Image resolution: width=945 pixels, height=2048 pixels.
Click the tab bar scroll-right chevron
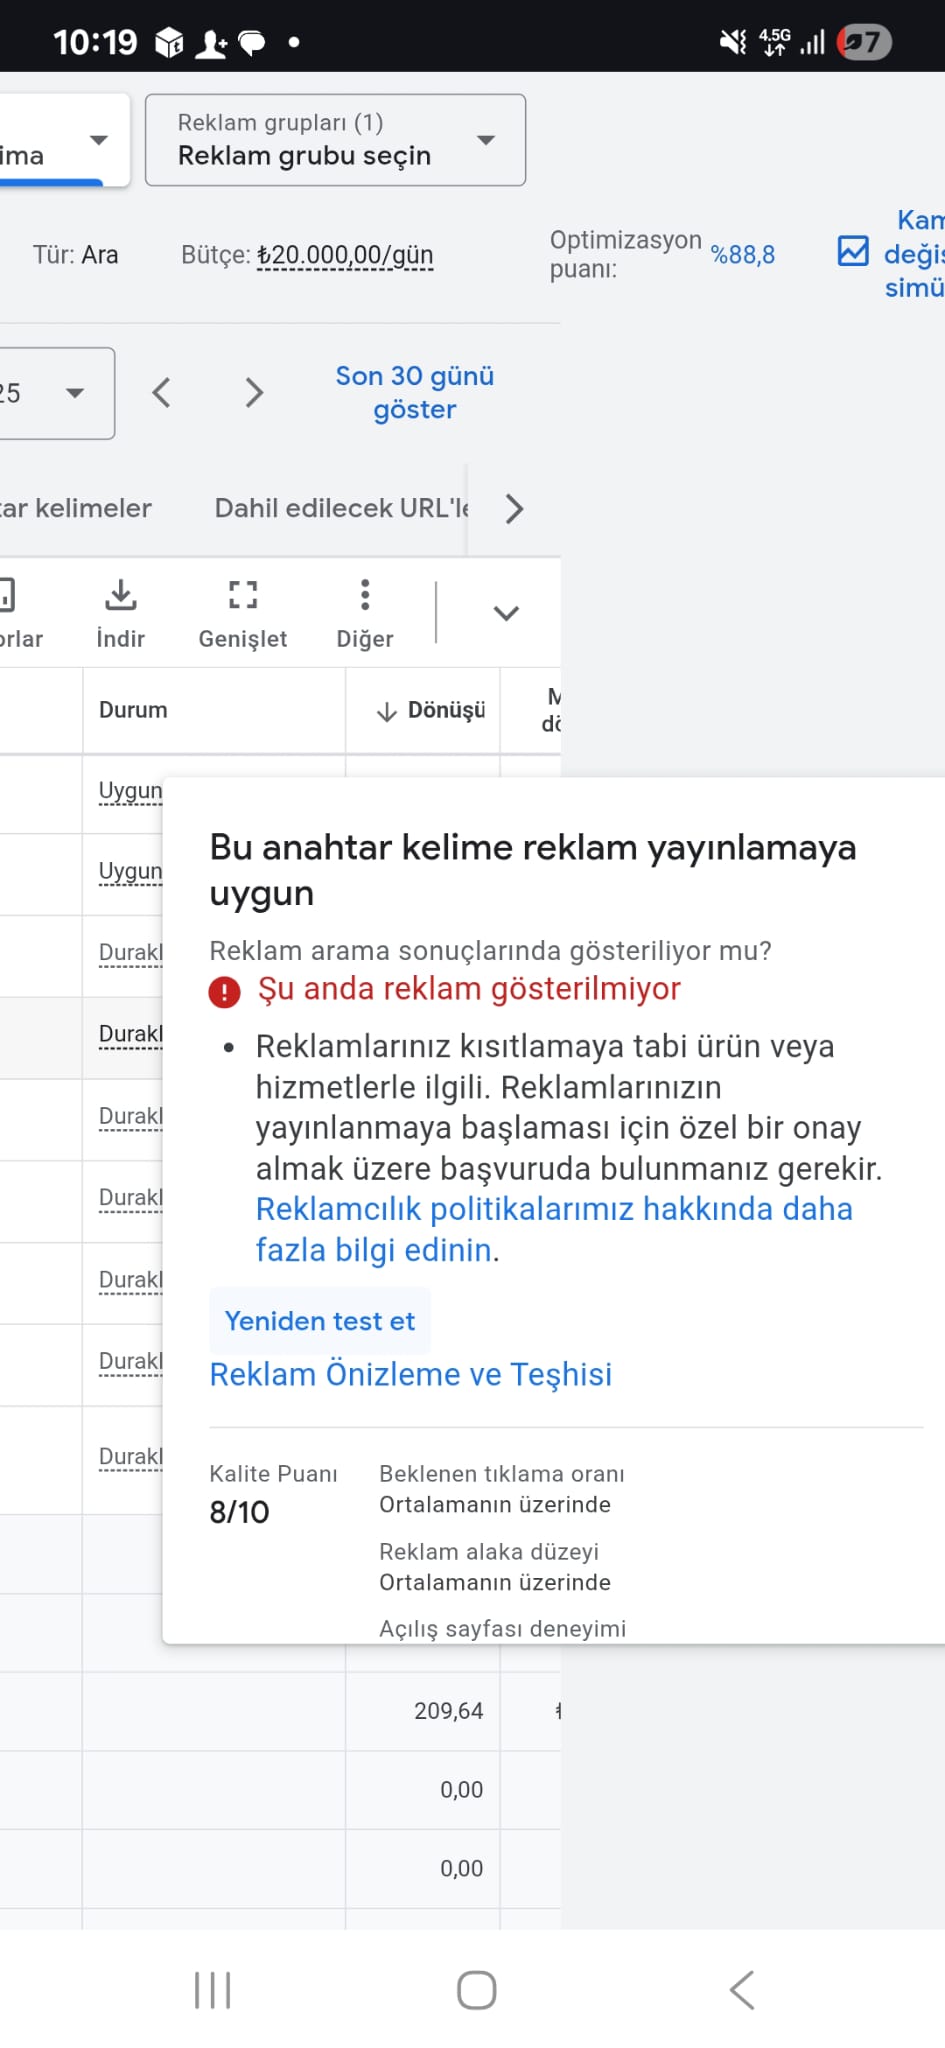[x=514, y=509]
